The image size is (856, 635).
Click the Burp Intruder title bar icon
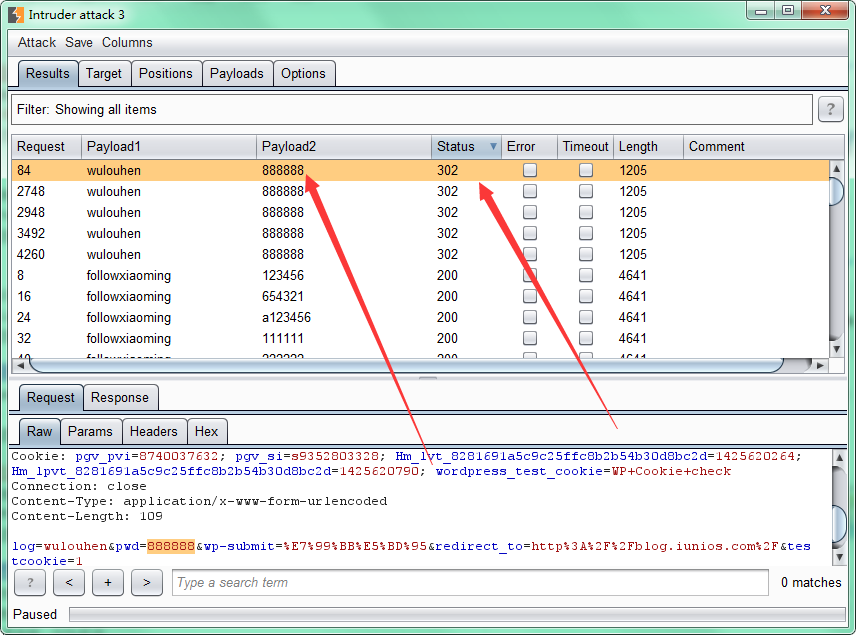click(16, 15)
